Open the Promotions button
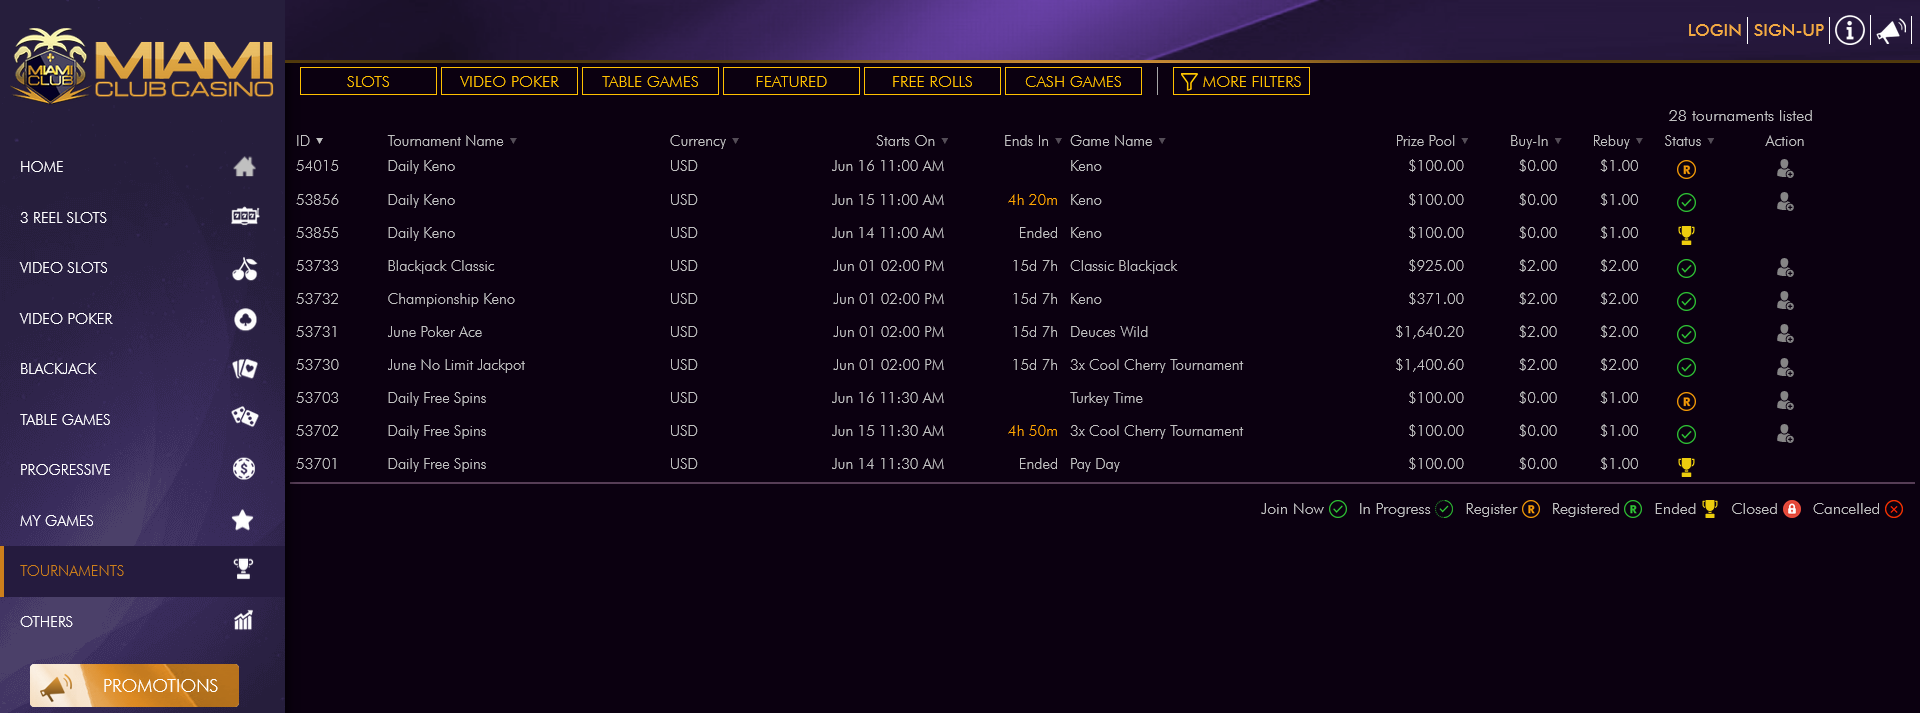 tap(134, 685)
